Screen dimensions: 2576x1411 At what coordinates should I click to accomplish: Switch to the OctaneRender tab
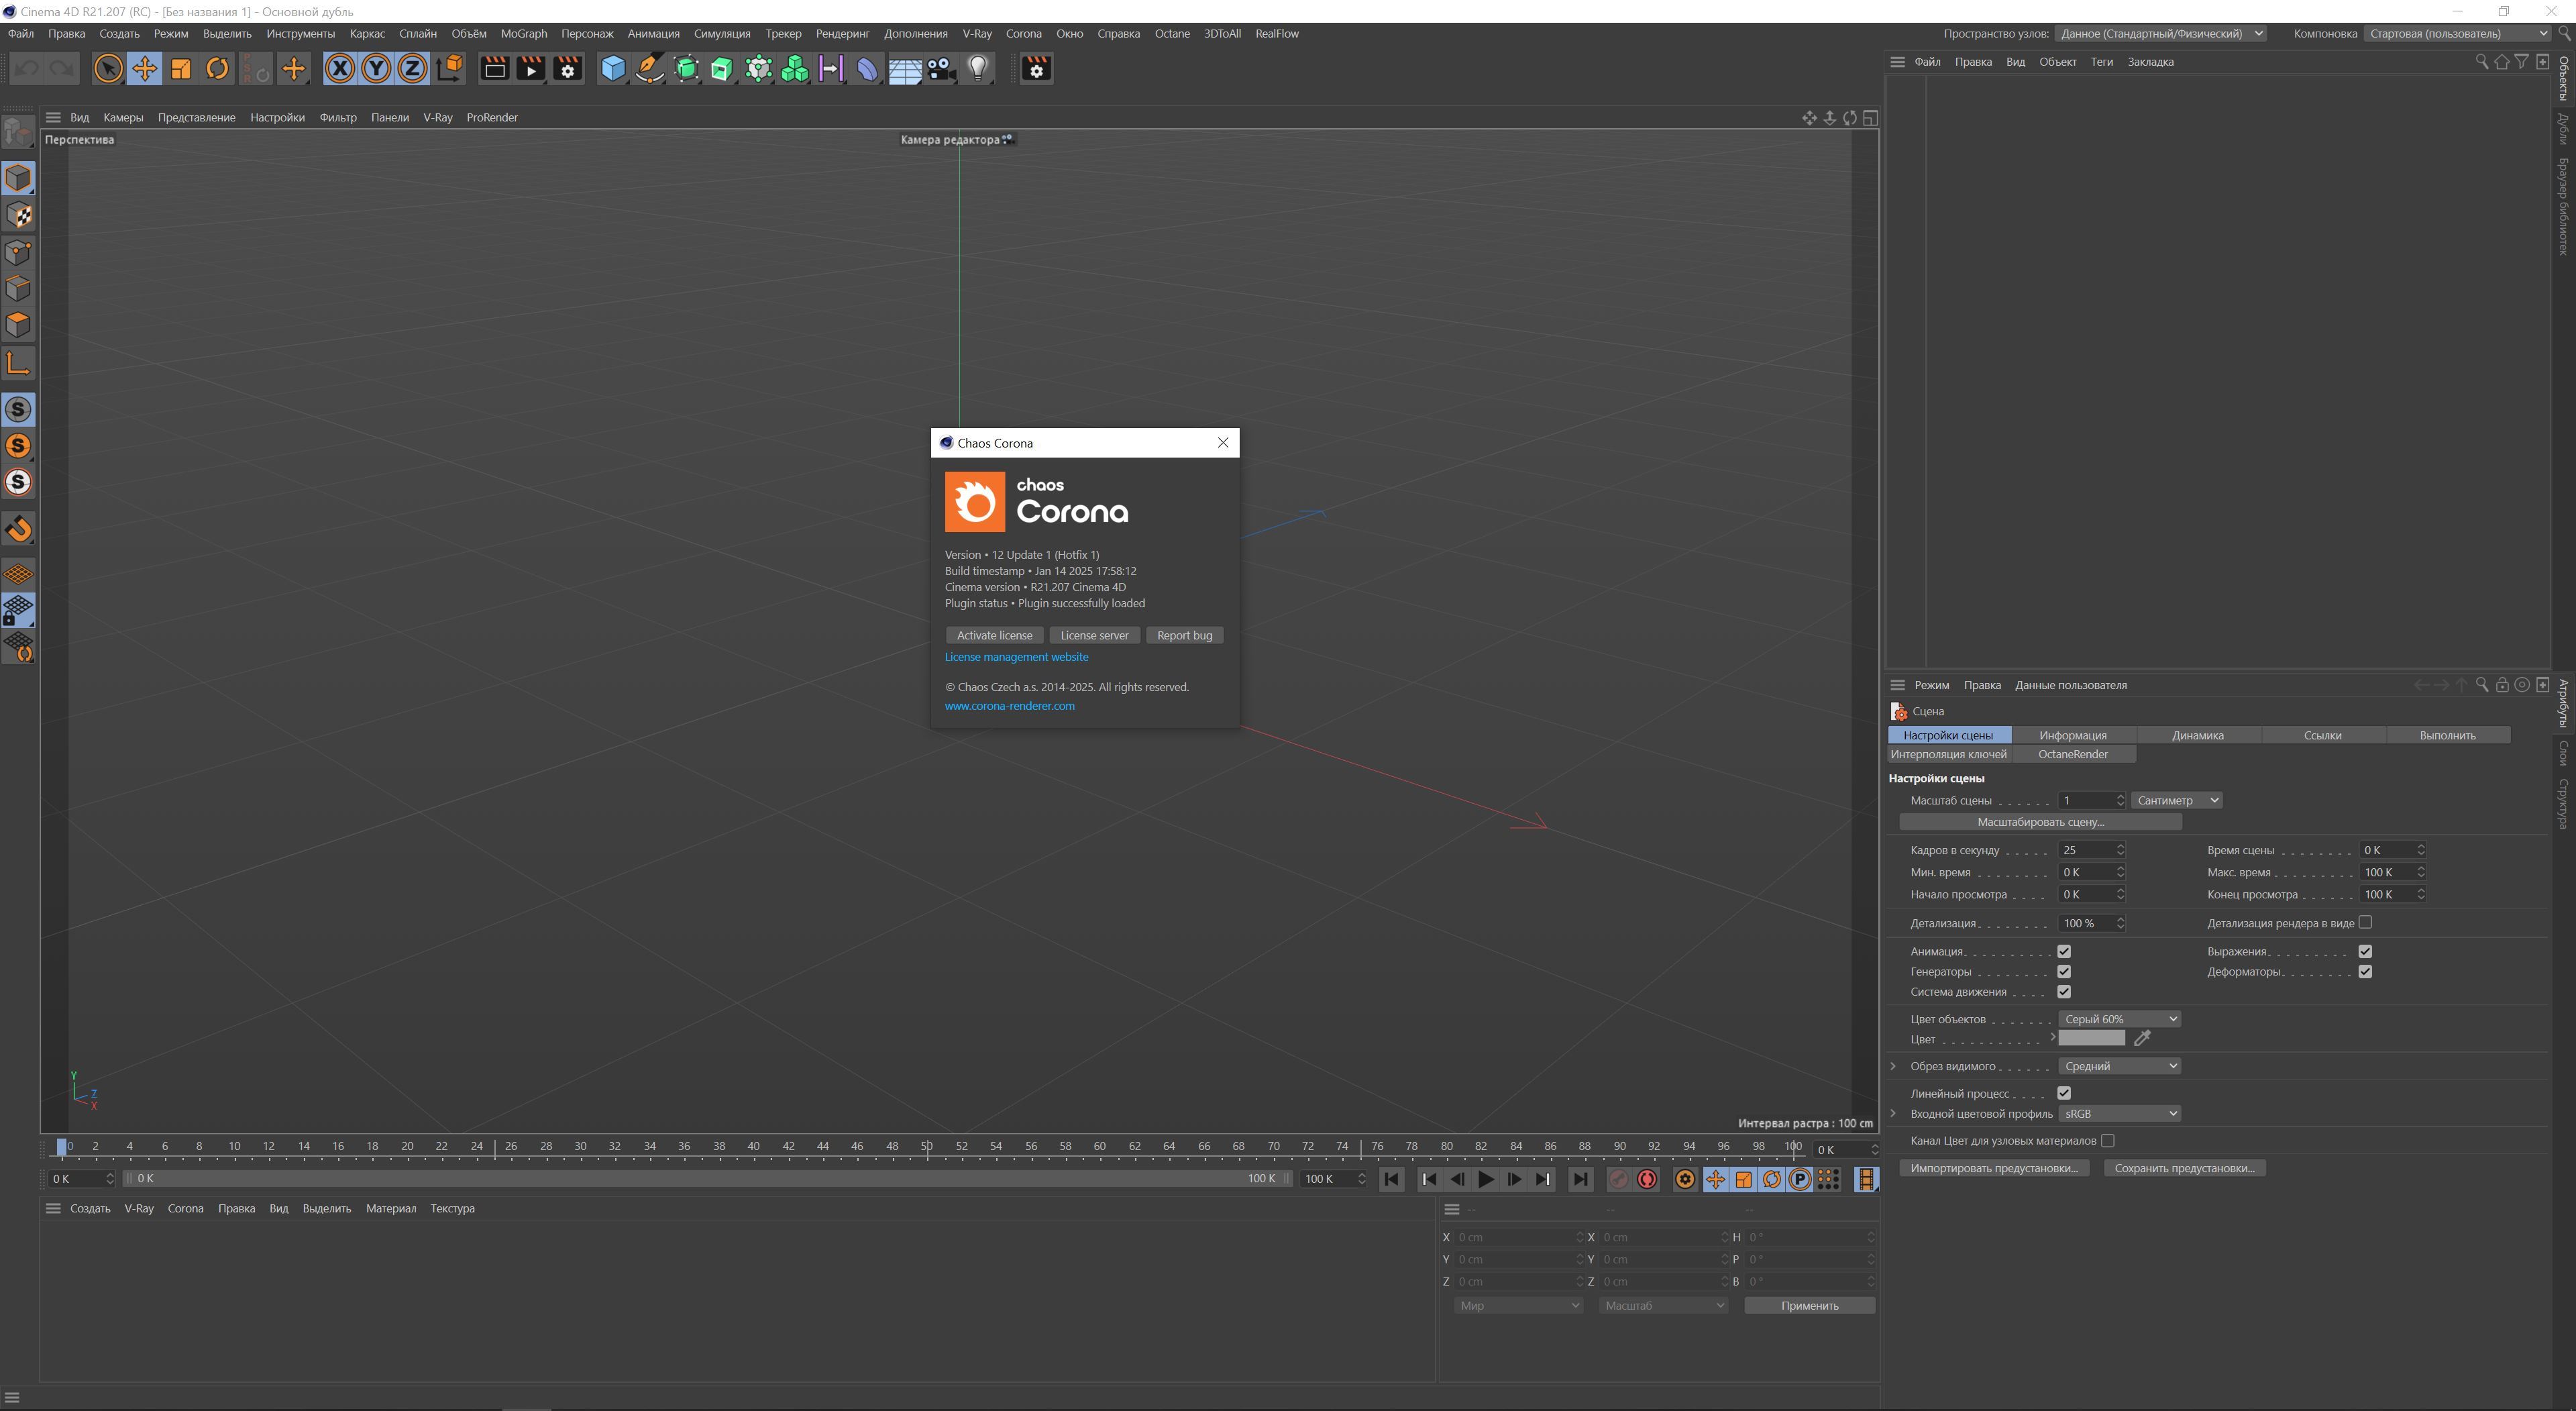coord(2072,754)
